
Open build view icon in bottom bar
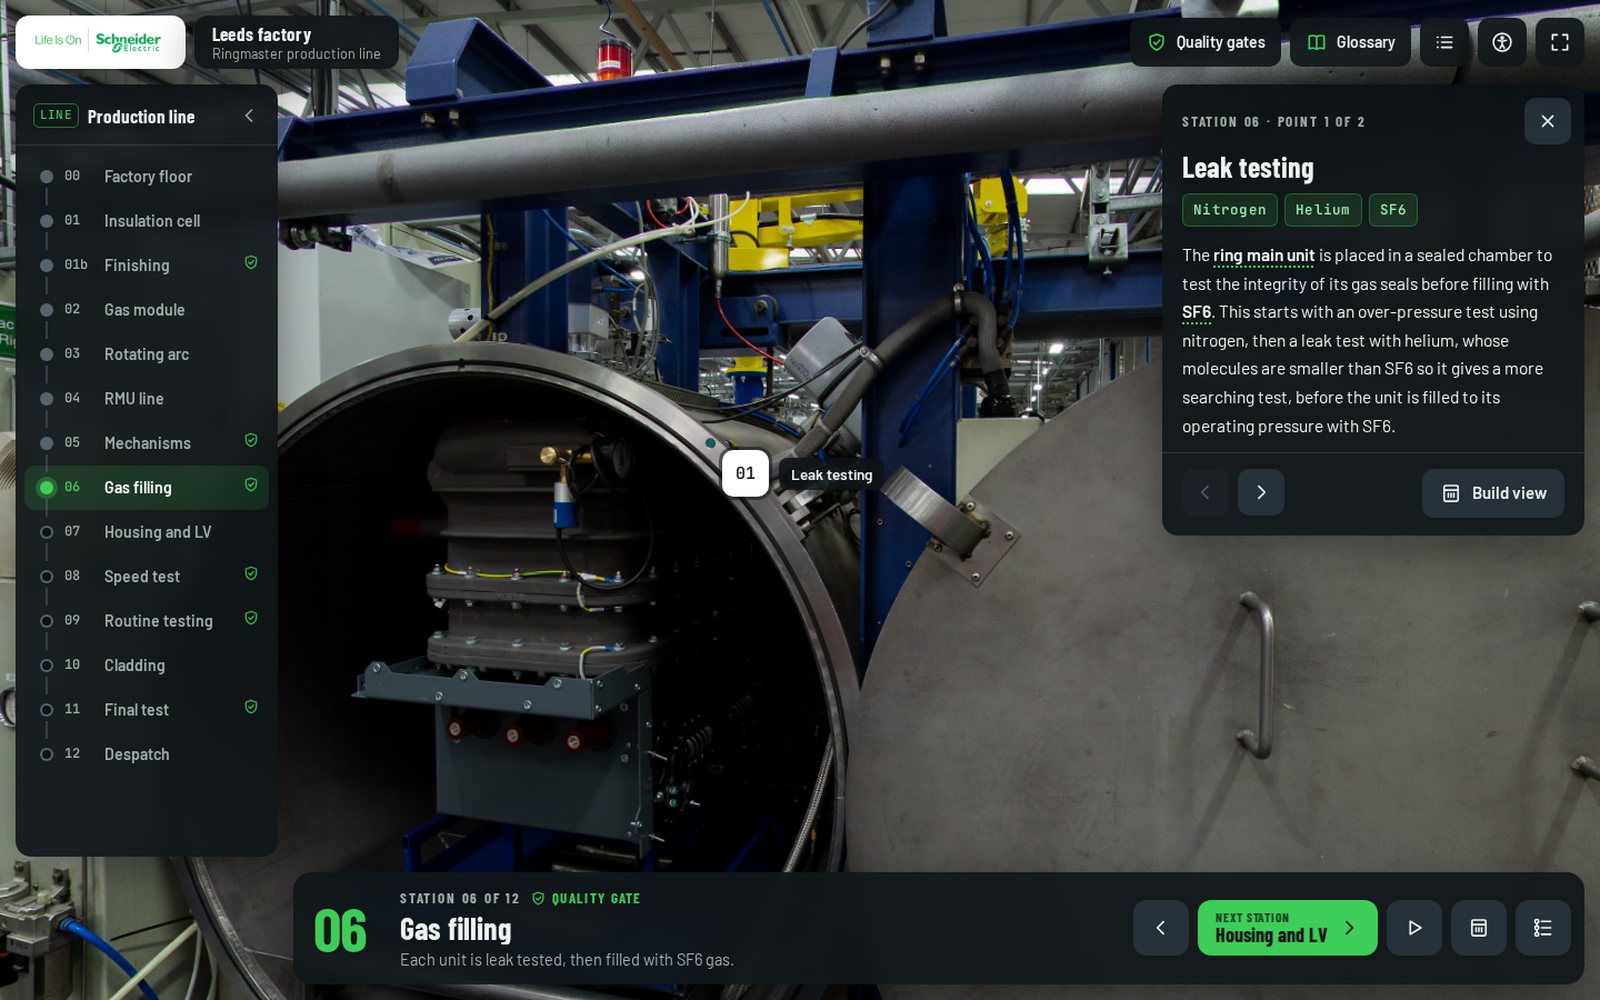(1479, 928)
